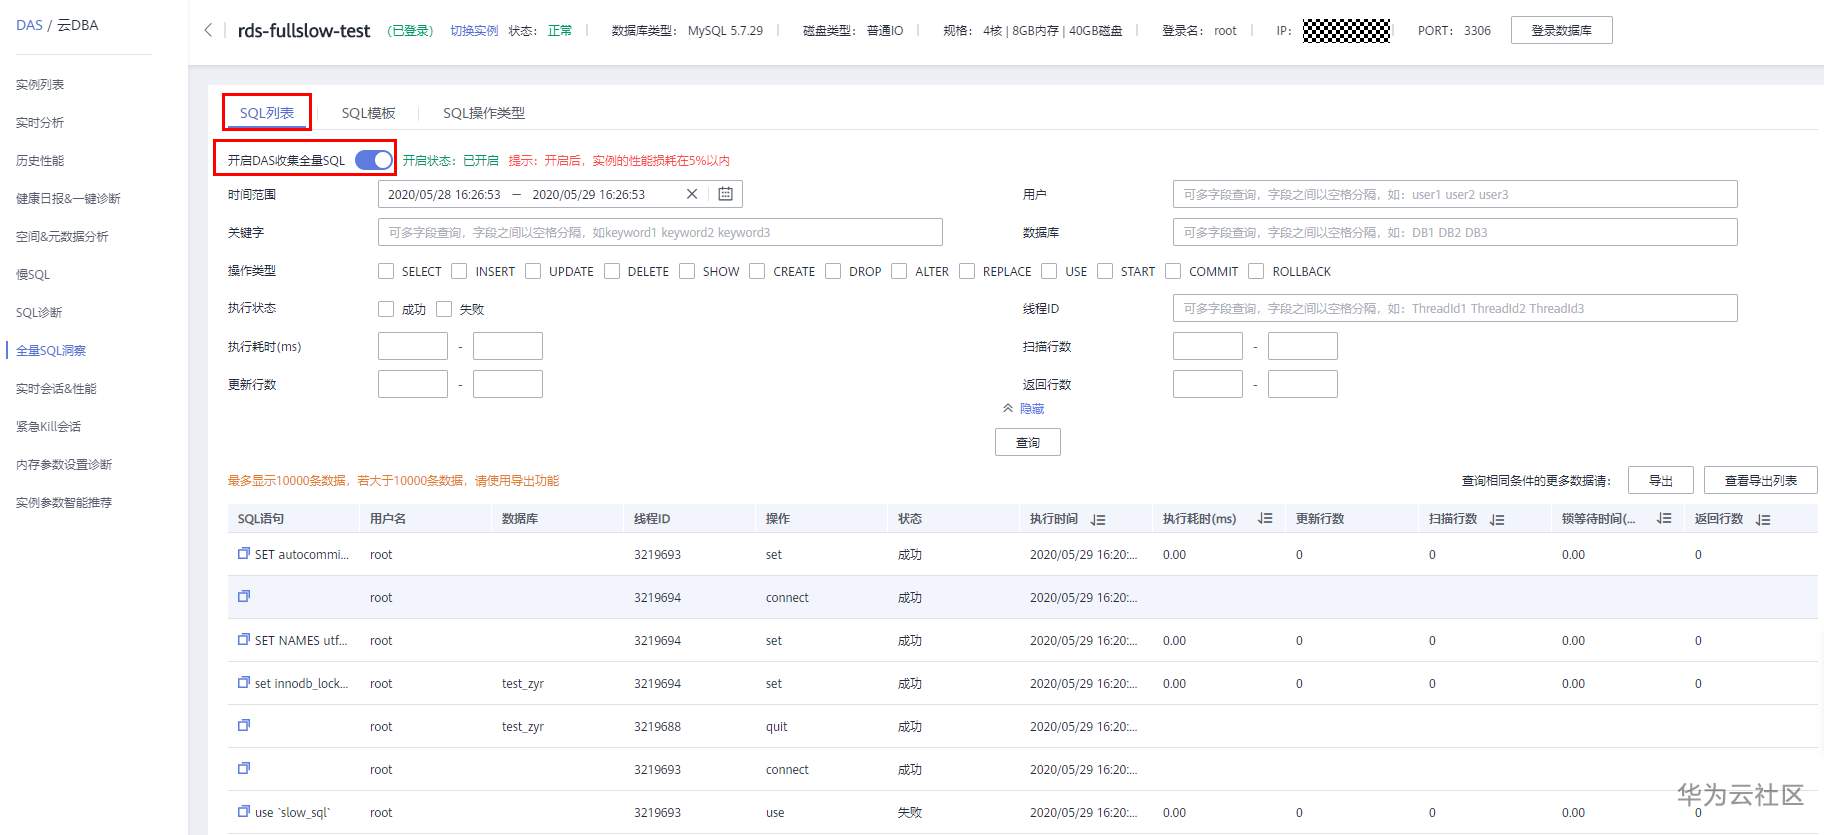Screen dimensions: 1824x835
Task: Enable the SHOW operation filter
Action: point(687,271)
